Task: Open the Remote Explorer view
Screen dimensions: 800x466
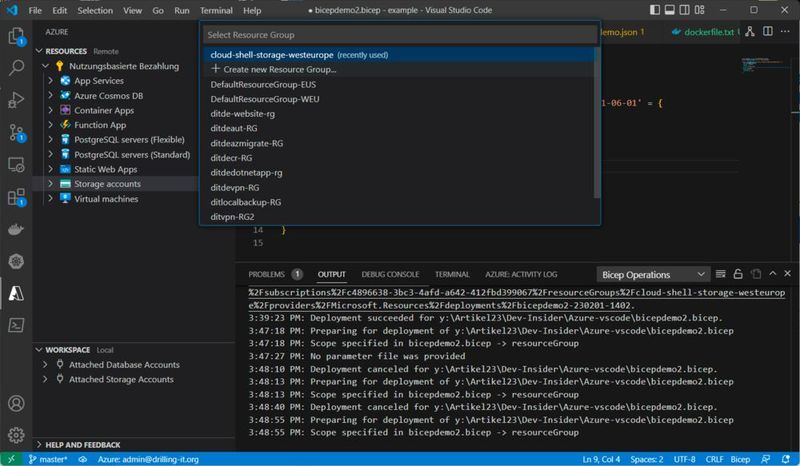Action: pyautogui.click(x=16, y=165)
